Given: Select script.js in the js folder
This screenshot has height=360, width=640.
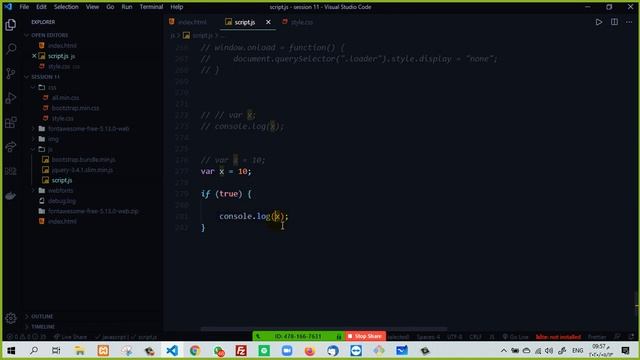Looking at the screenshot, I should click(62, 180).
